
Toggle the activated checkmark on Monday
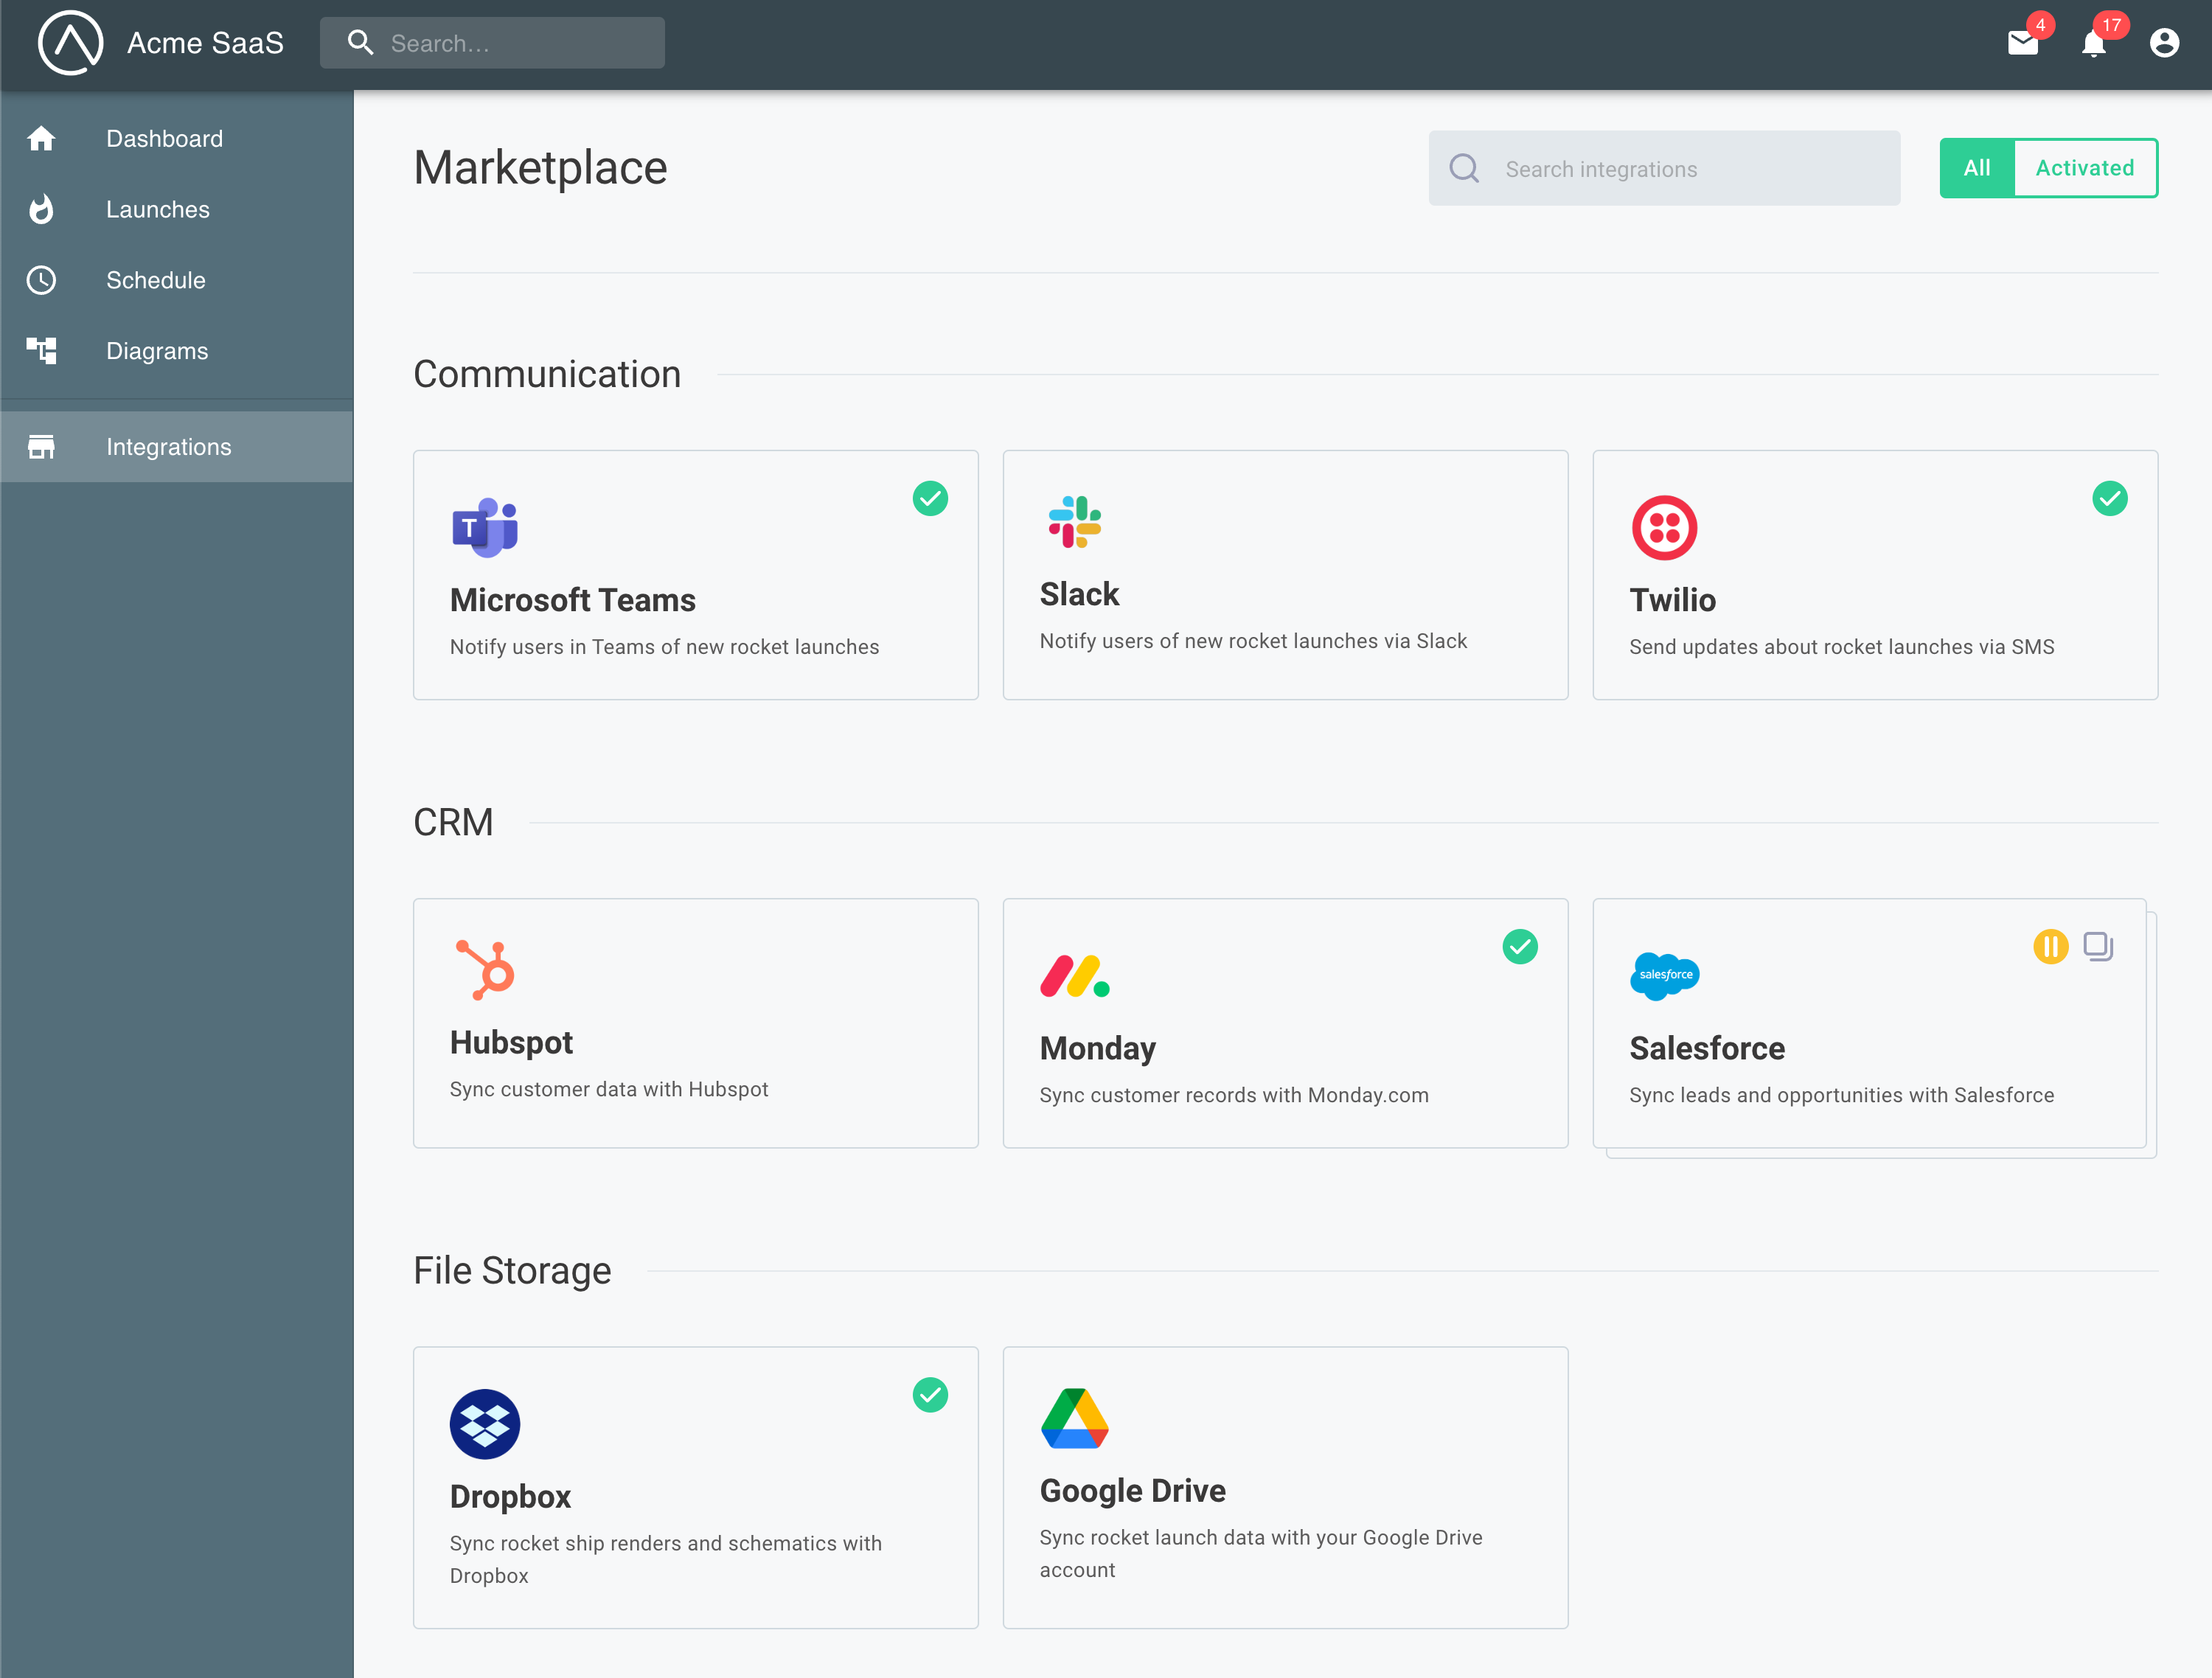(1520, 947)
